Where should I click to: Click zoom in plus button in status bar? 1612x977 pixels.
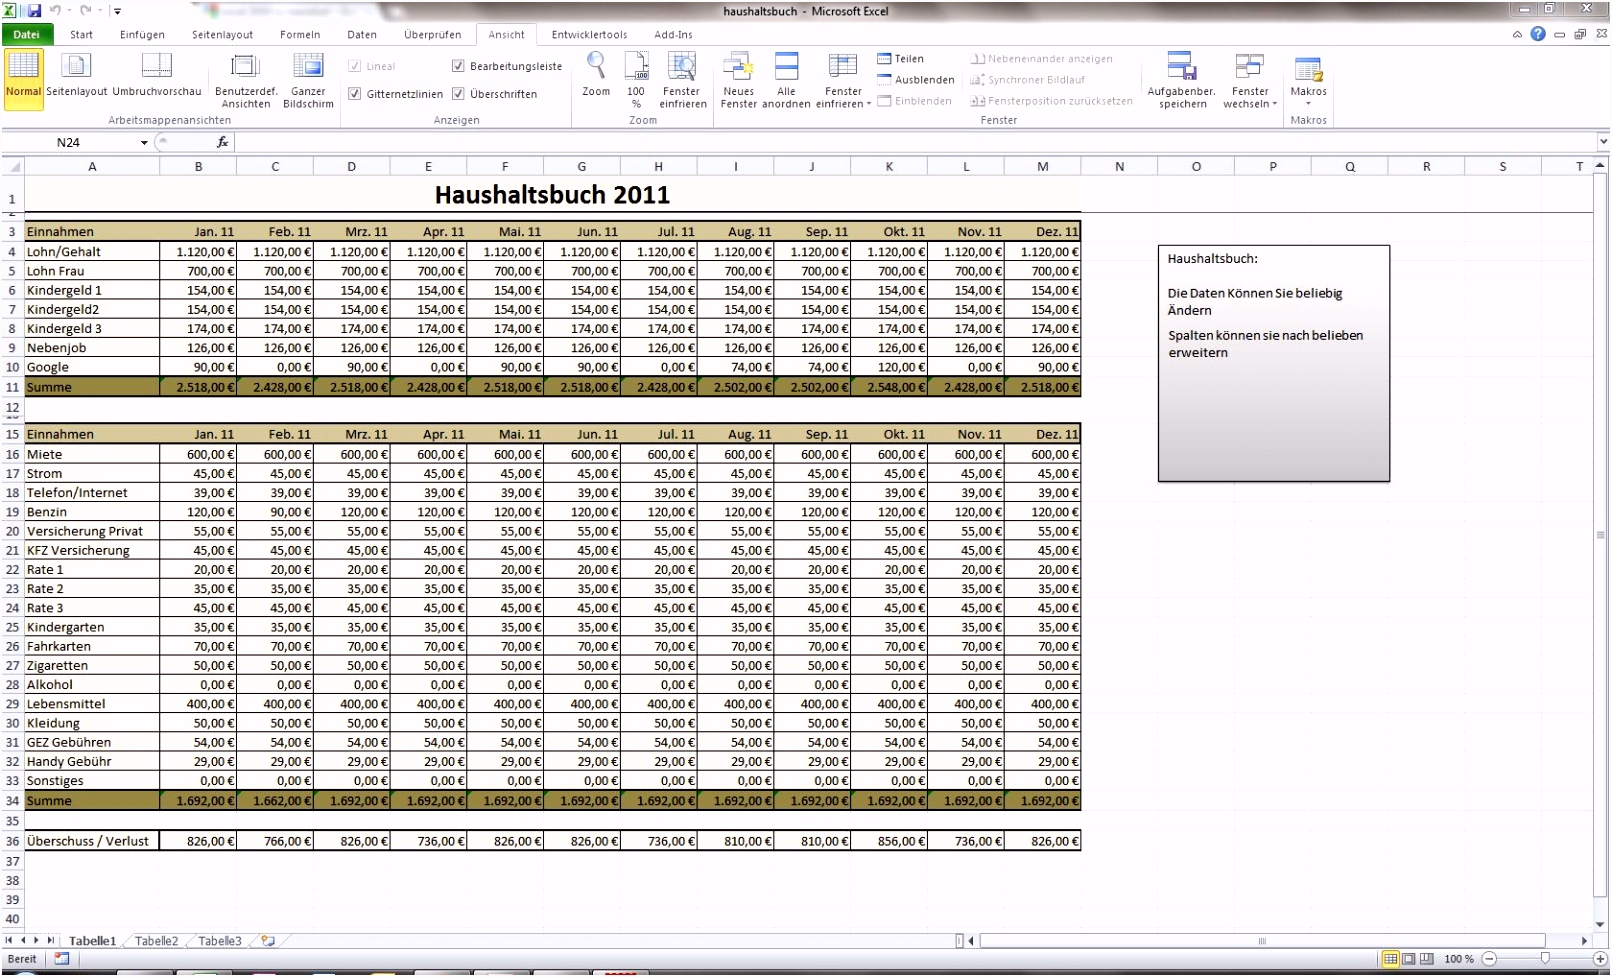(1600, 959)
